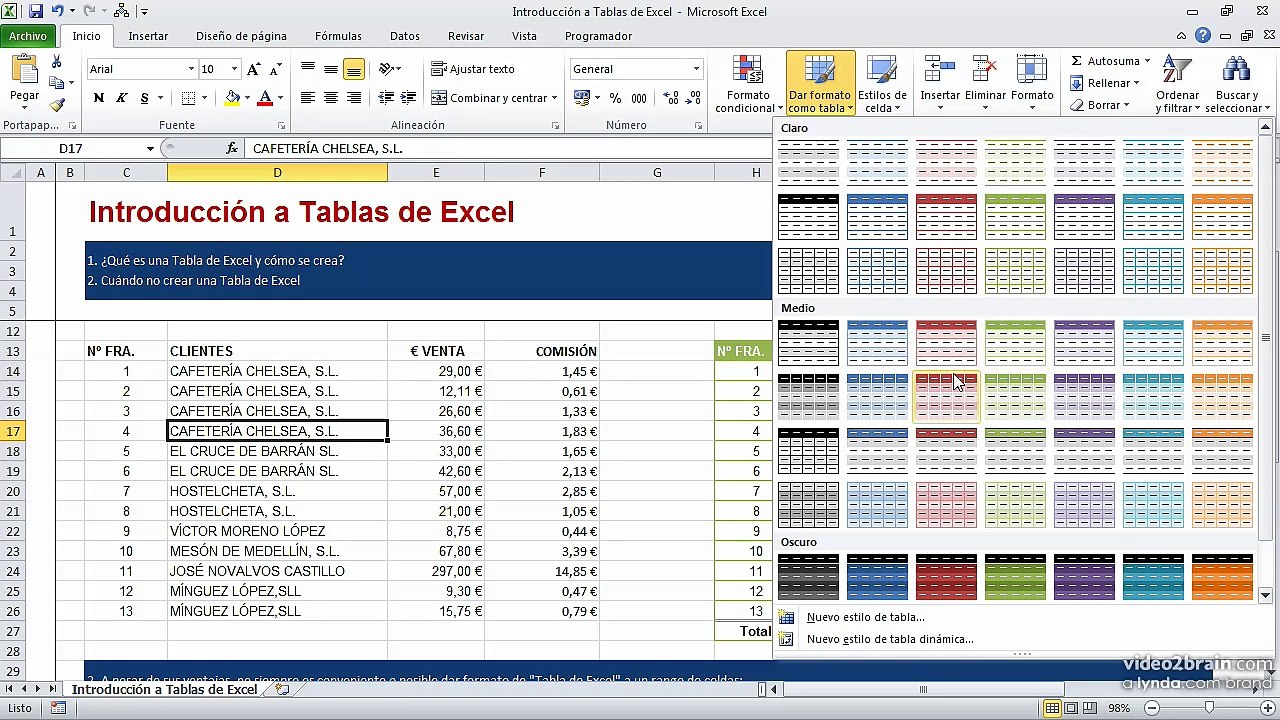Screen dimensions: 1280x720
Task: Minimize the ribbon with the caret icon
Action: click(x=1183, y=36)
